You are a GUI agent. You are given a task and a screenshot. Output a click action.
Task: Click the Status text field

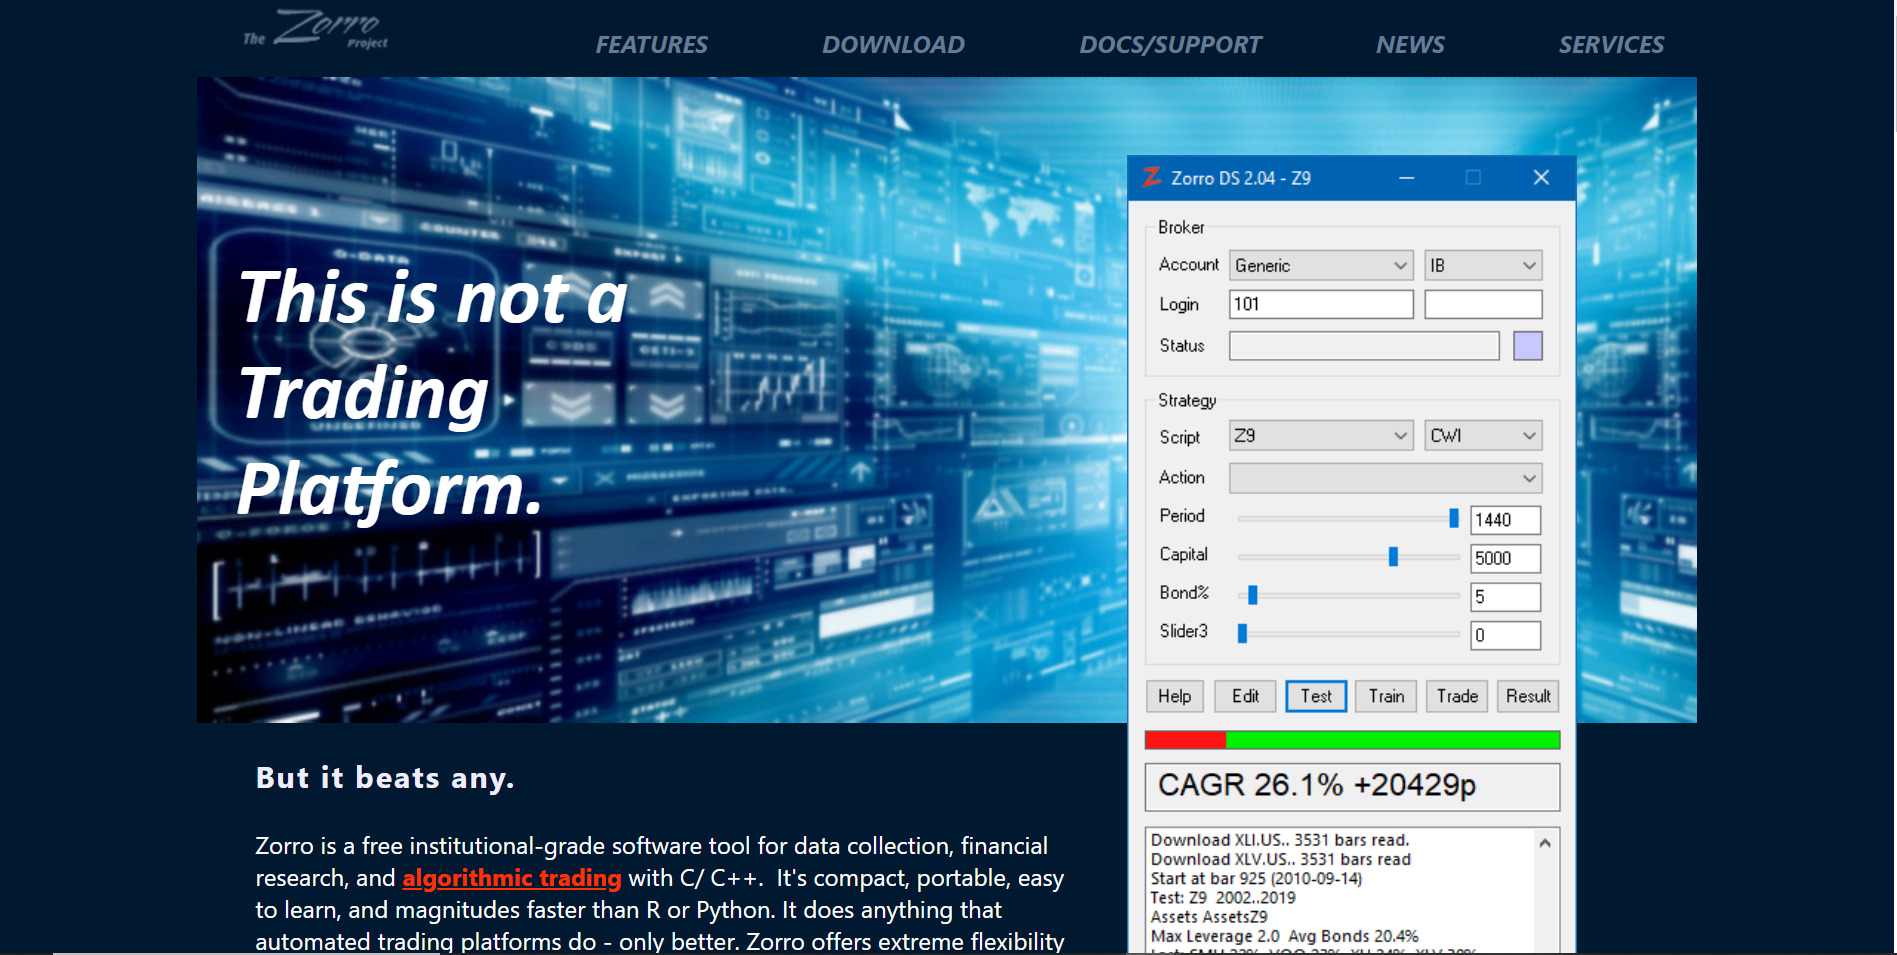pos(1364,346)
